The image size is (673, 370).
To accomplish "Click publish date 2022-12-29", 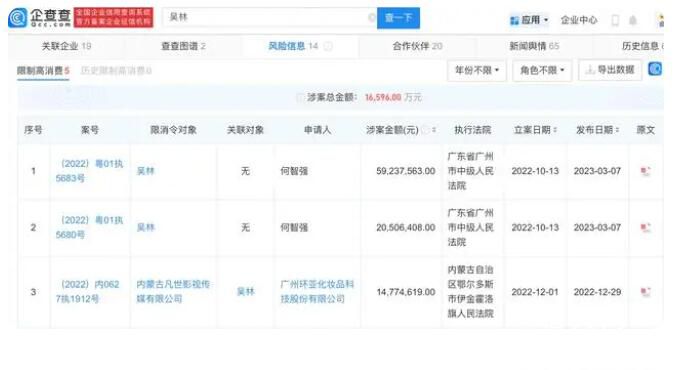I will point(597,292).
